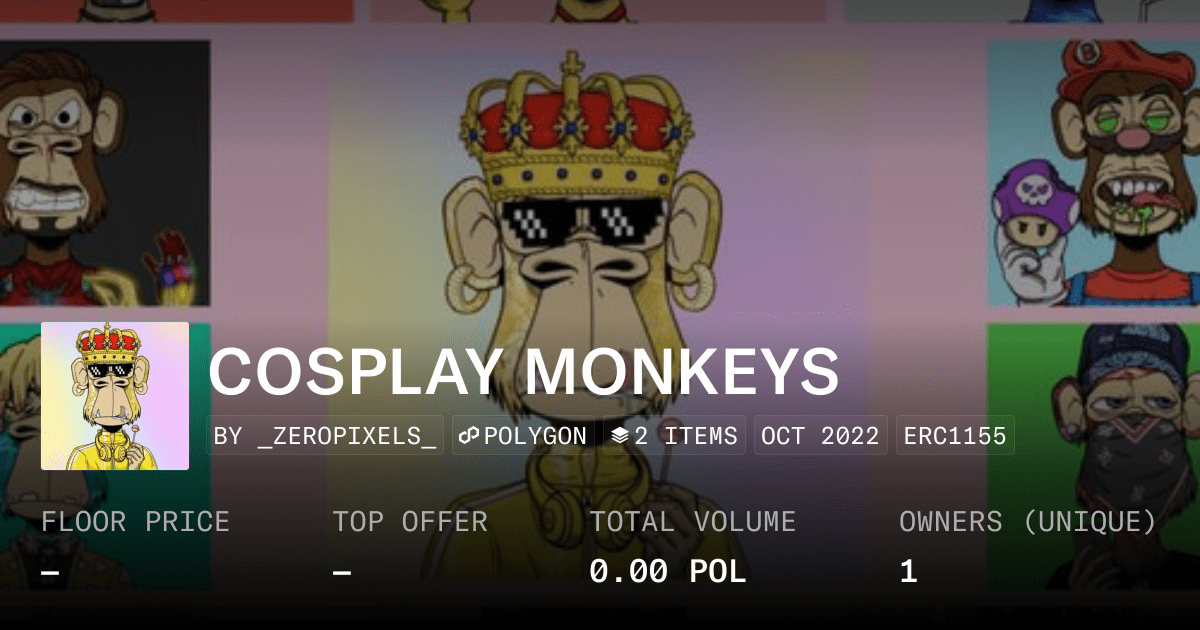This screenshot has width=1200, height=630.
Task: Click the OWNERS (UNIQUE) label
Action: point(1028,522)
